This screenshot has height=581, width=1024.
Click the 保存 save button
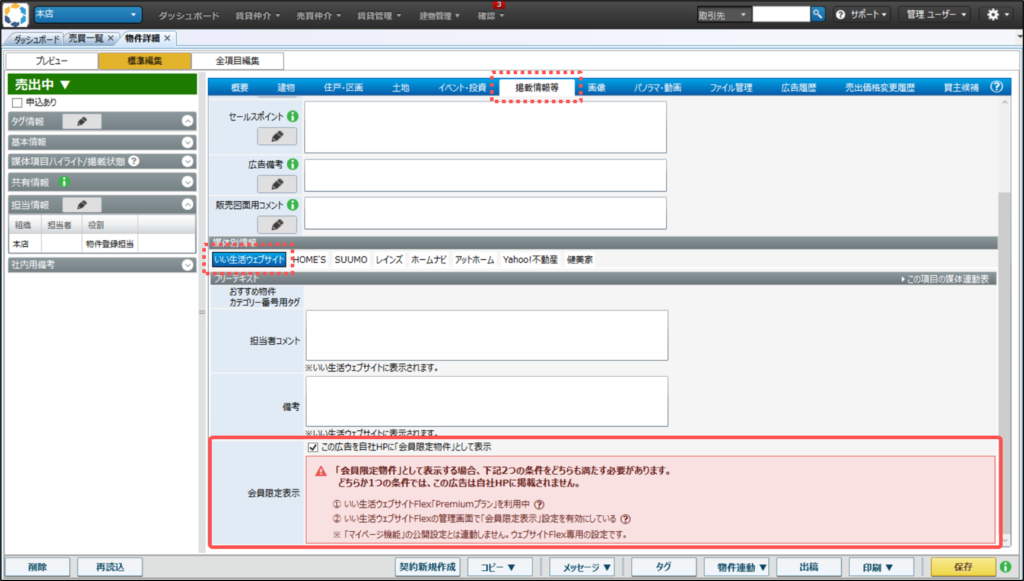click(962, 567)
